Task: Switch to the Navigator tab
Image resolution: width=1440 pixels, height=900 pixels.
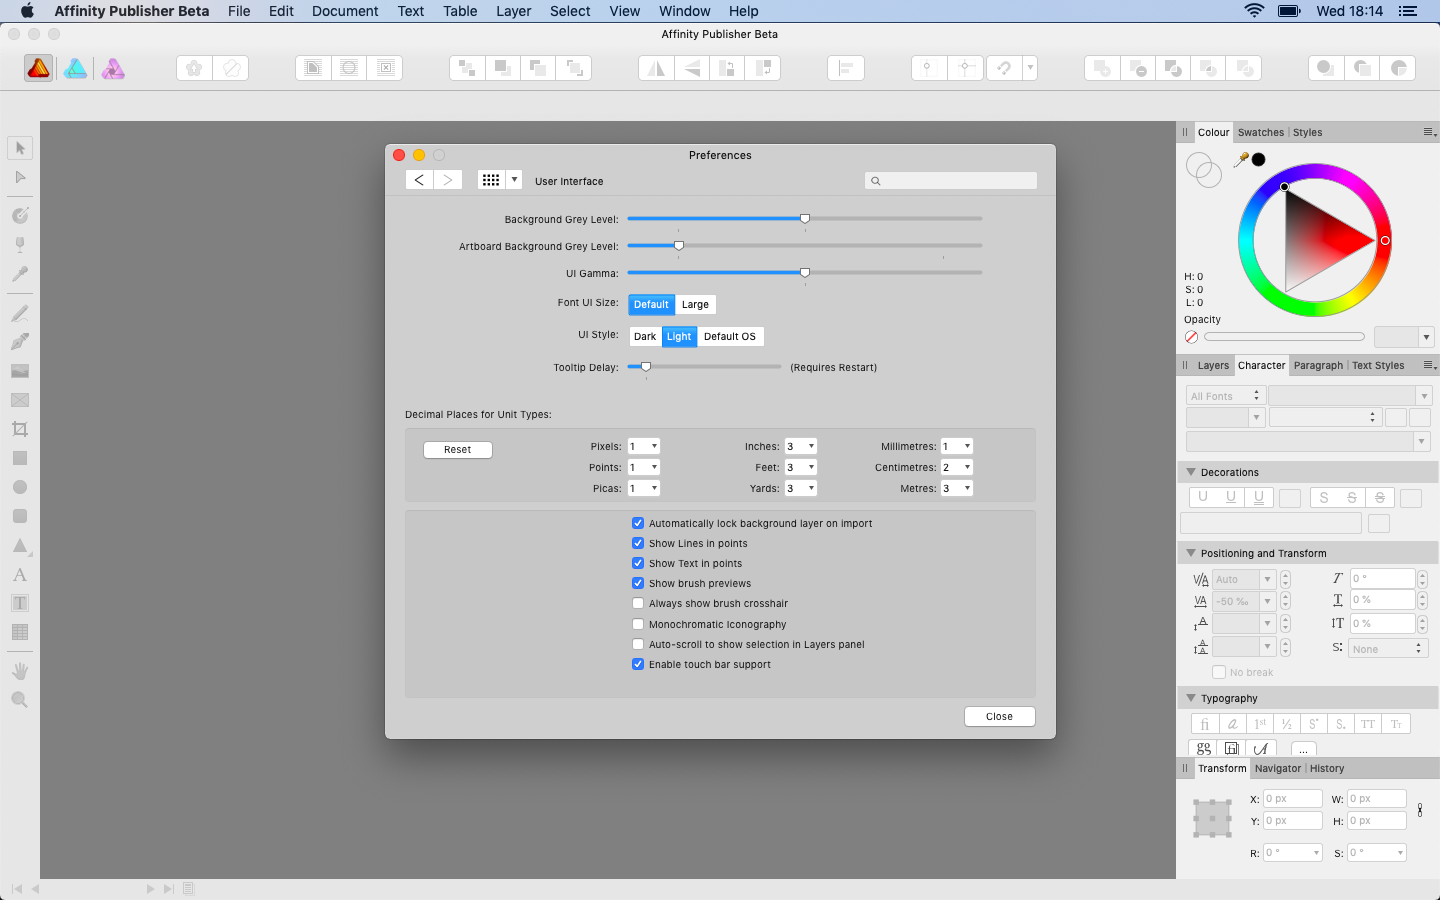Action: [1278, 768]
